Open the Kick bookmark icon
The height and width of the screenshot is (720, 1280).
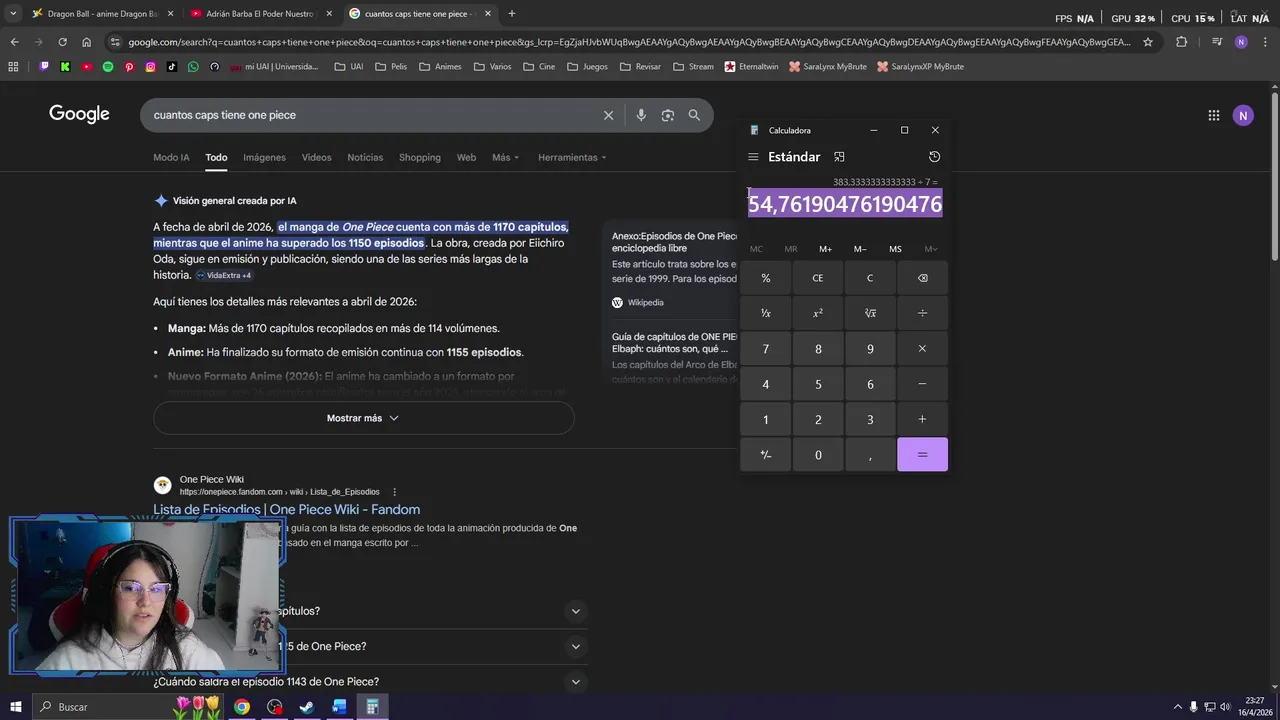click(65, 67)
